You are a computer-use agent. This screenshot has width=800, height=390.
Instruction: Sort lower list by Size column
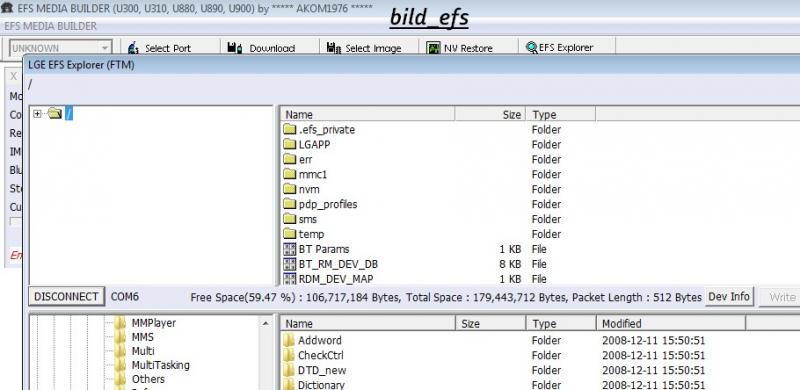pyautogui.click(x=490, y=324)
